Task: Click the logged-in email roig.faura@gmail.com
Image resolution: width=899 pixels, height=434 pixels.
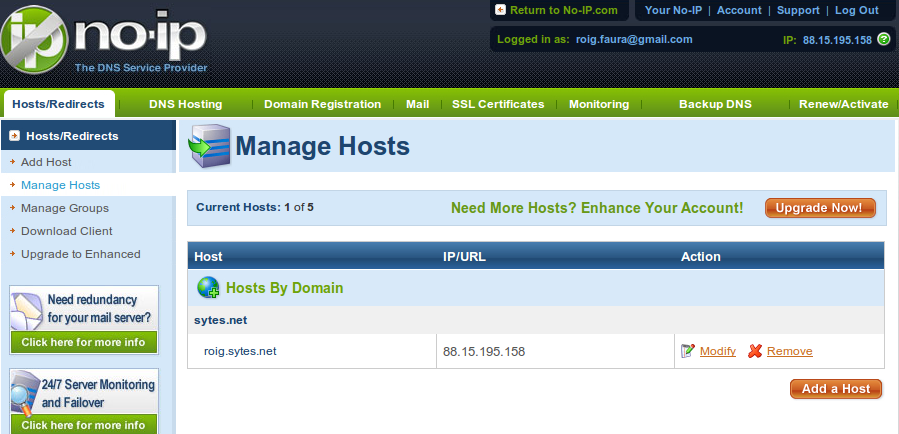Action: (634, 40)
